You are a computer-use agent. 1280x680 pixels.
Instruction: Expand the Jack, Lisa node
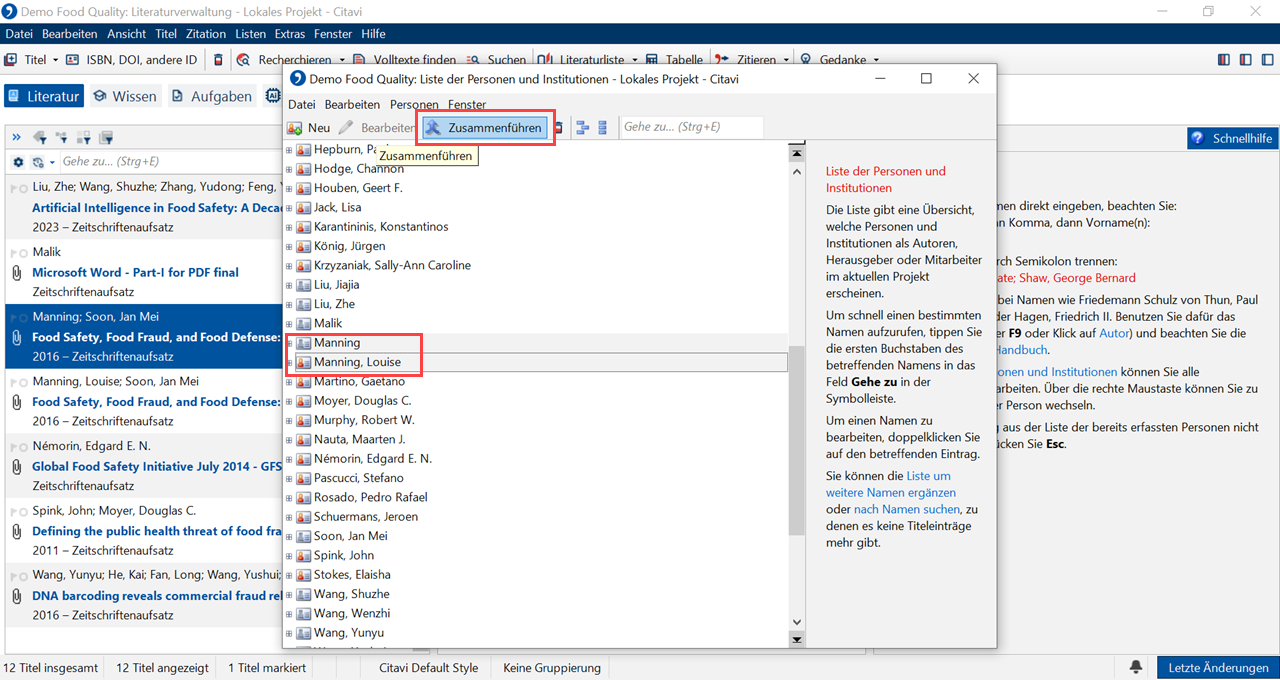tap(289, 207)
